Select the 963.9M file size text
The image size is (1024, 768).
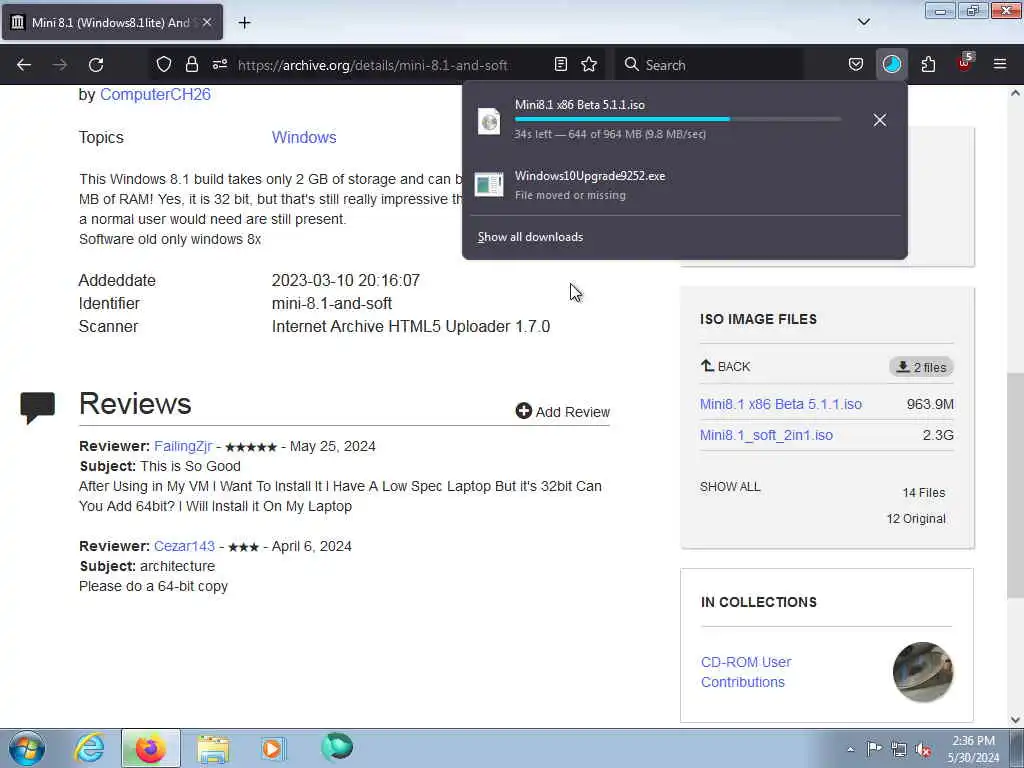click(x=930, y=404)
